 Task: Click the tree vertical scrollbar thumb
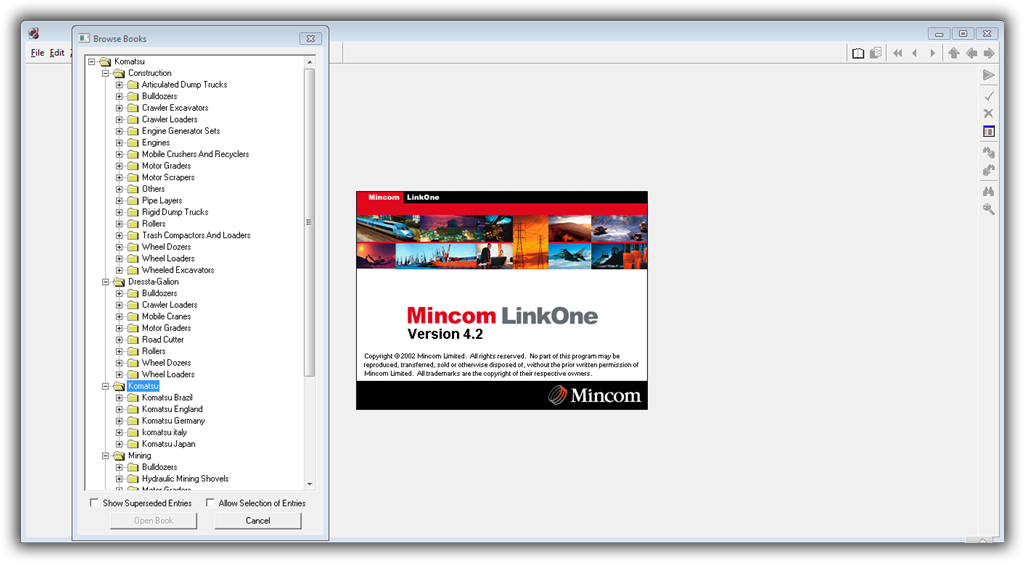click(x=310, y=222)
